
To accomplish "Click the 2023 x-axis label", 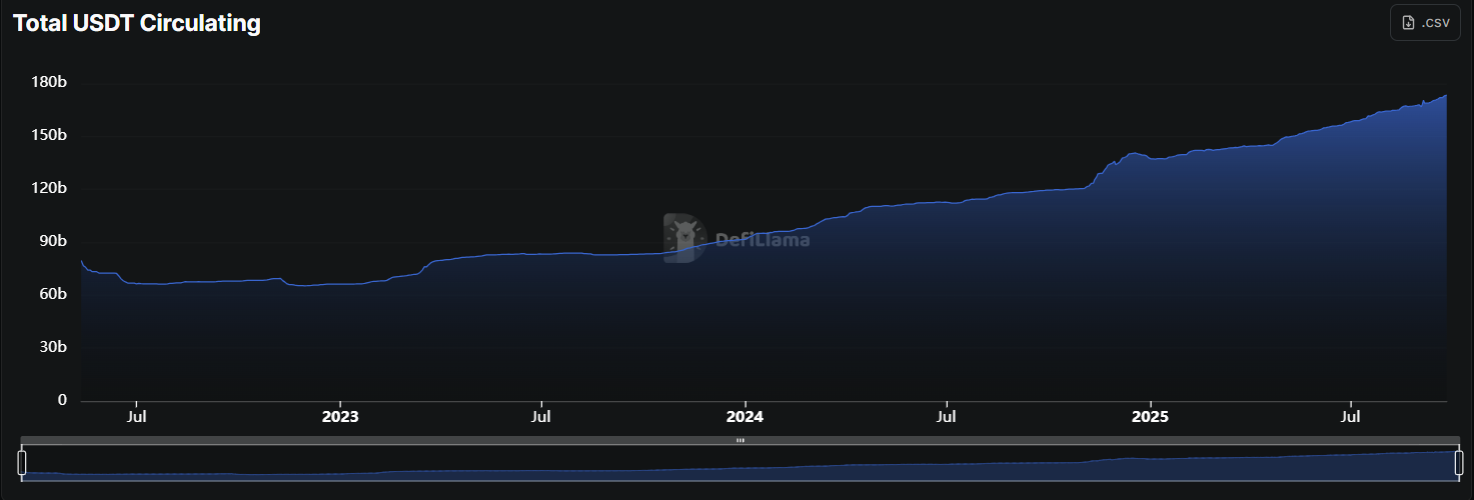I will pyautogui.click(x=340, y=415).
